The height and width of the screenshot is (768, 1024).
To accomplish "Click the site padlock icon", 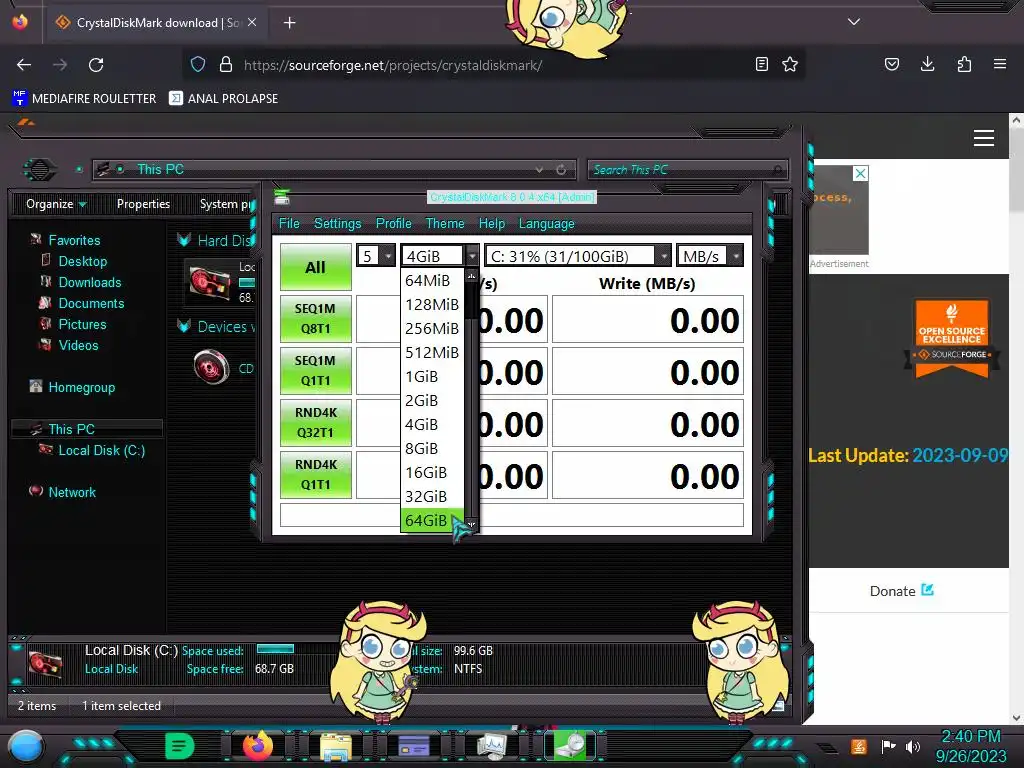I will (226, 64).
